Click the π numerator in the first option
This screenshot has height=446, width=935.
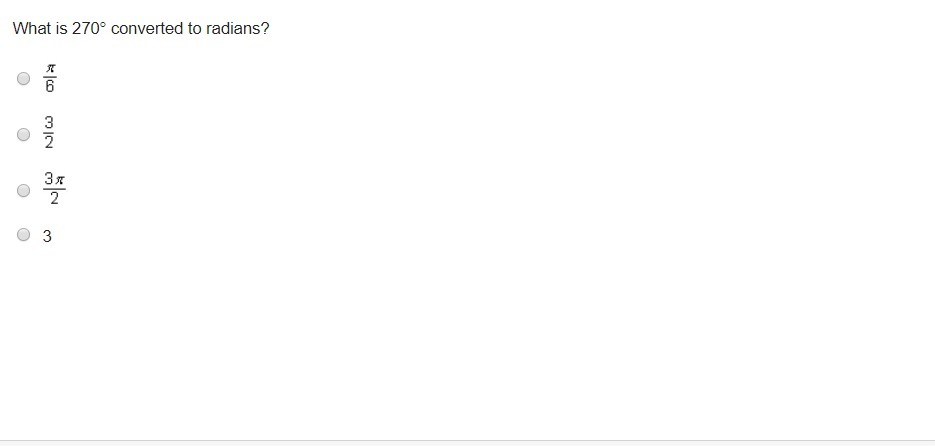50,69
